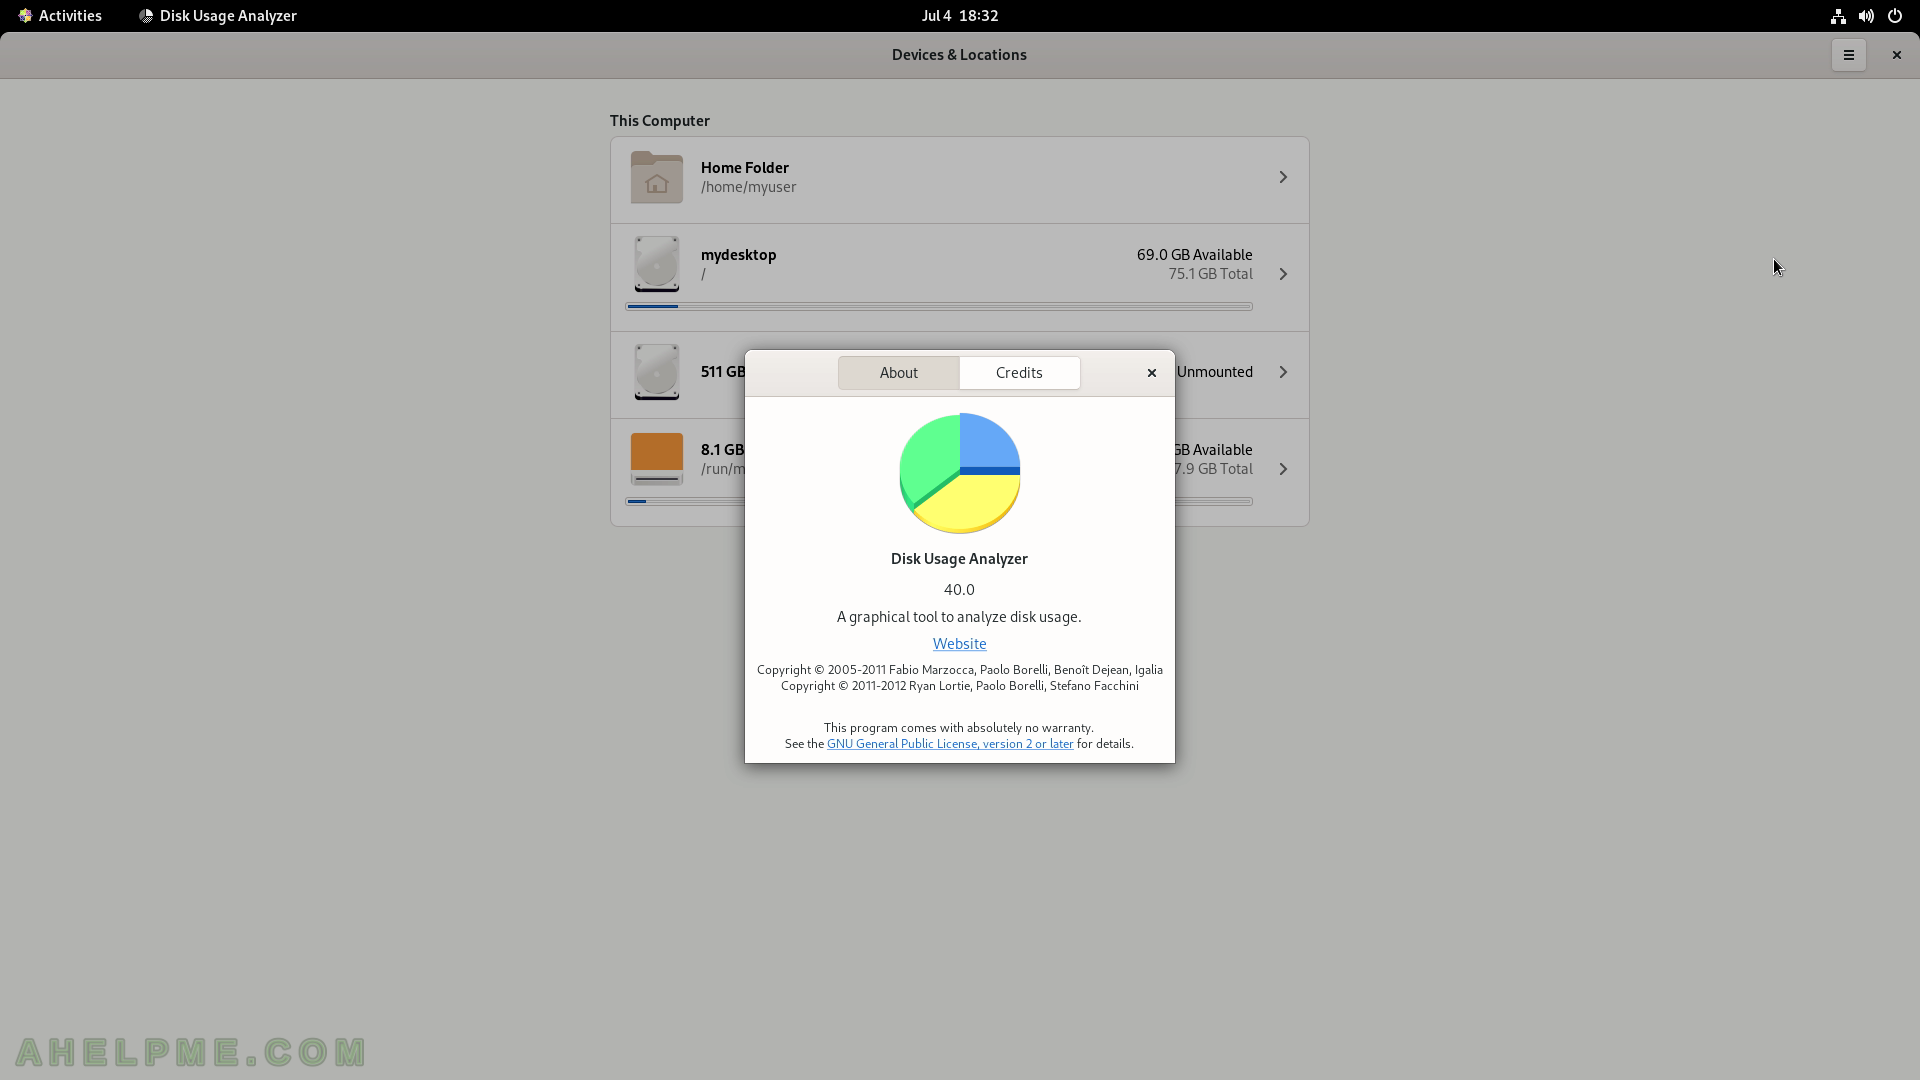Open the hamburger menu in header bar
Screen dimensions: 1920x1080
[x=1848, y=55]
